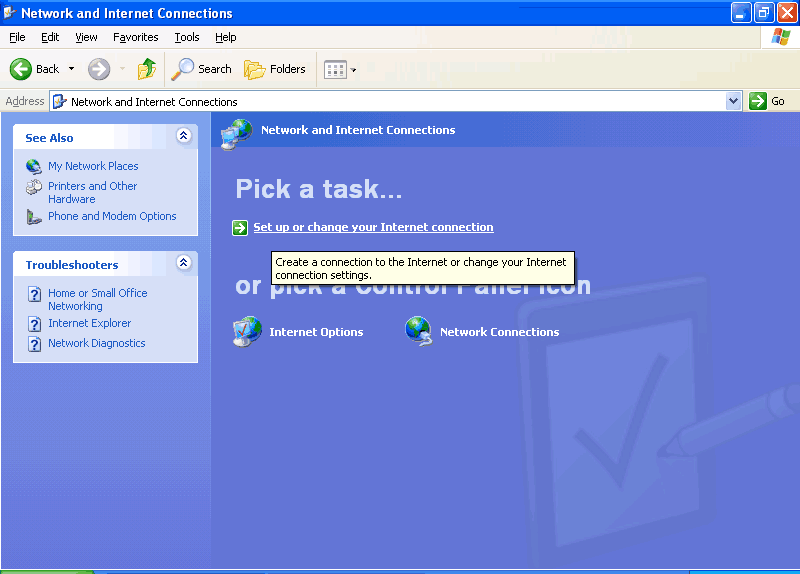Click the help icon beside Internet Explorer
The image size is (800, 574).
[34, 324]
